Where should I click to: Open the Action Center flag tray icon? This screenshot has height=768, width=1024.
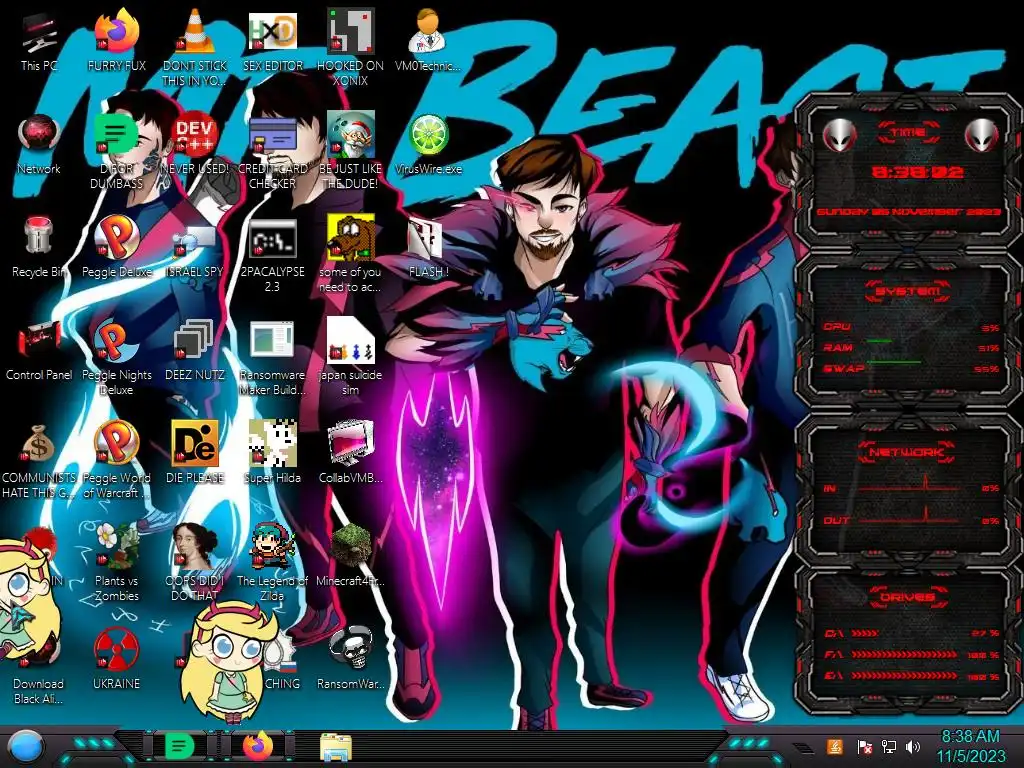864,746
